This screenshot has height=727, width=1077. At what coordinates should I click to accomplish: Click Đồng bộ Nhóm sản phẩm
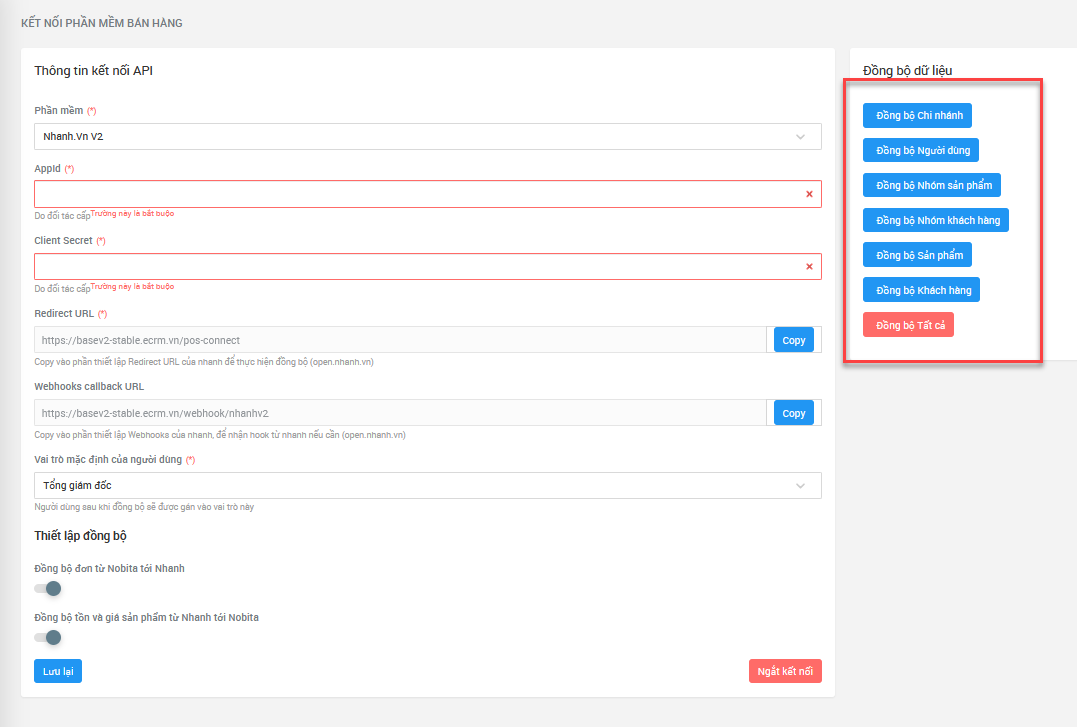(931, 185)
